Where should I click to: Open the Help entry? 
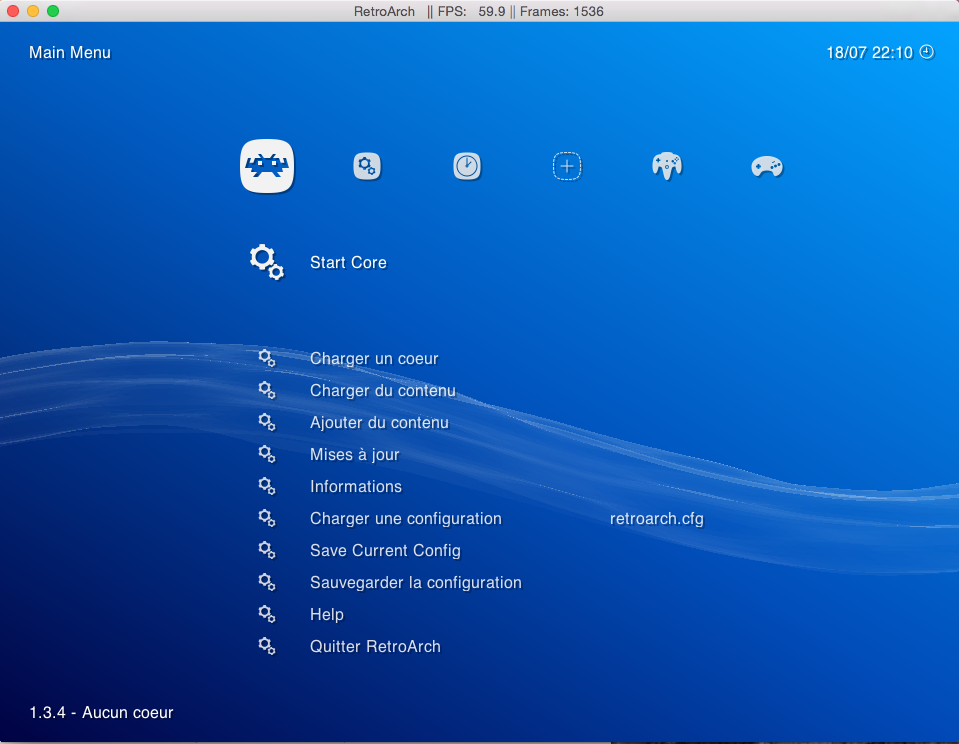click(327, 614)
